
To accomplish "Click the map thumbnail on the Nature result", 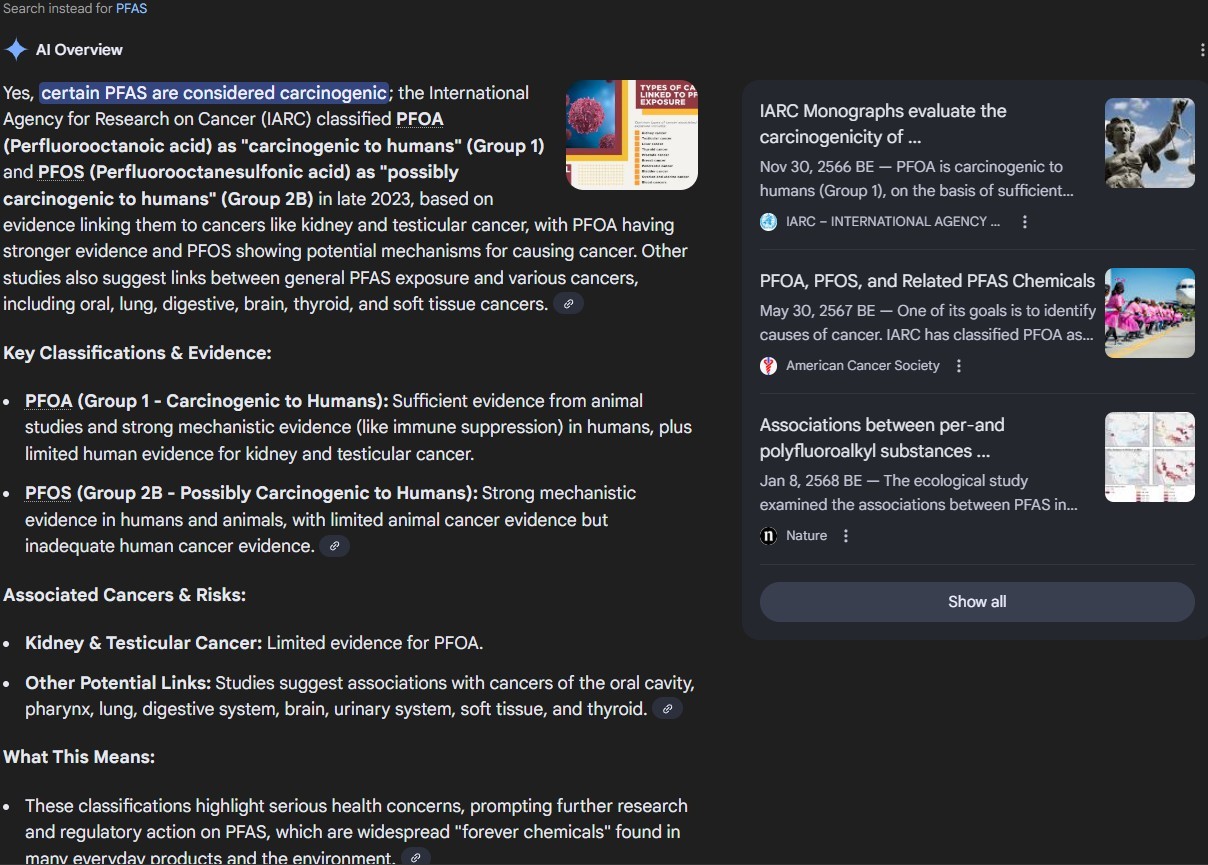I will (1150, 457).
